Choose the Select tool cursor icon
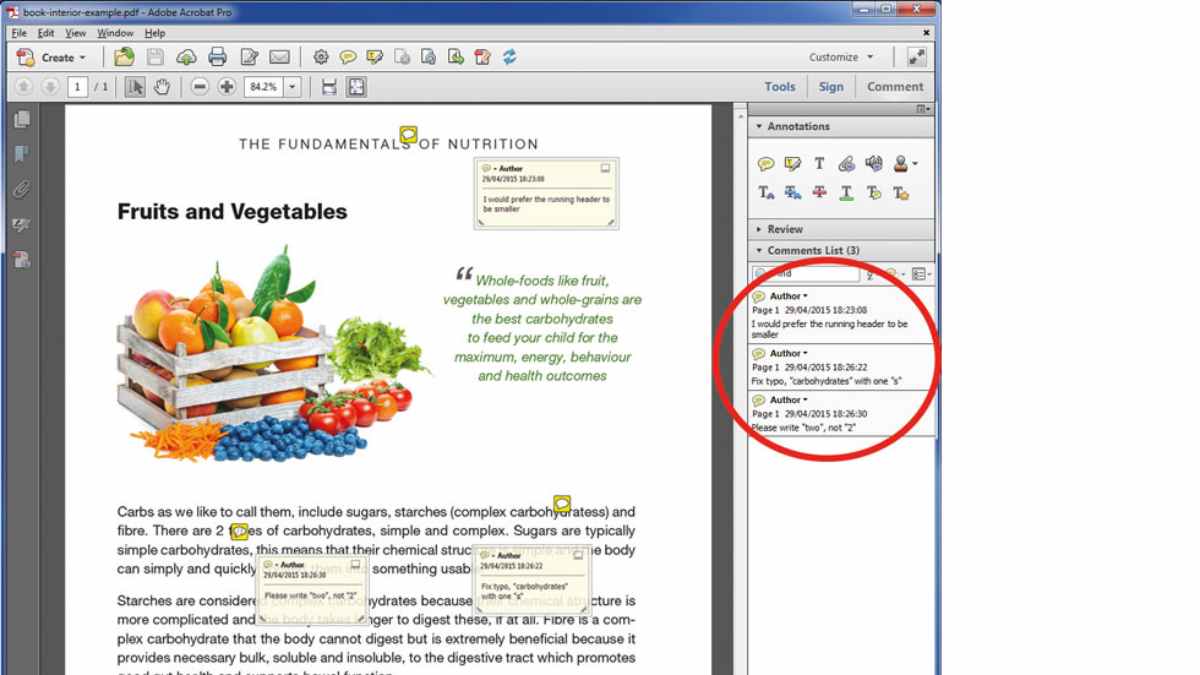The width and height of the screenshot is (1200, 675). pos(135,87)
